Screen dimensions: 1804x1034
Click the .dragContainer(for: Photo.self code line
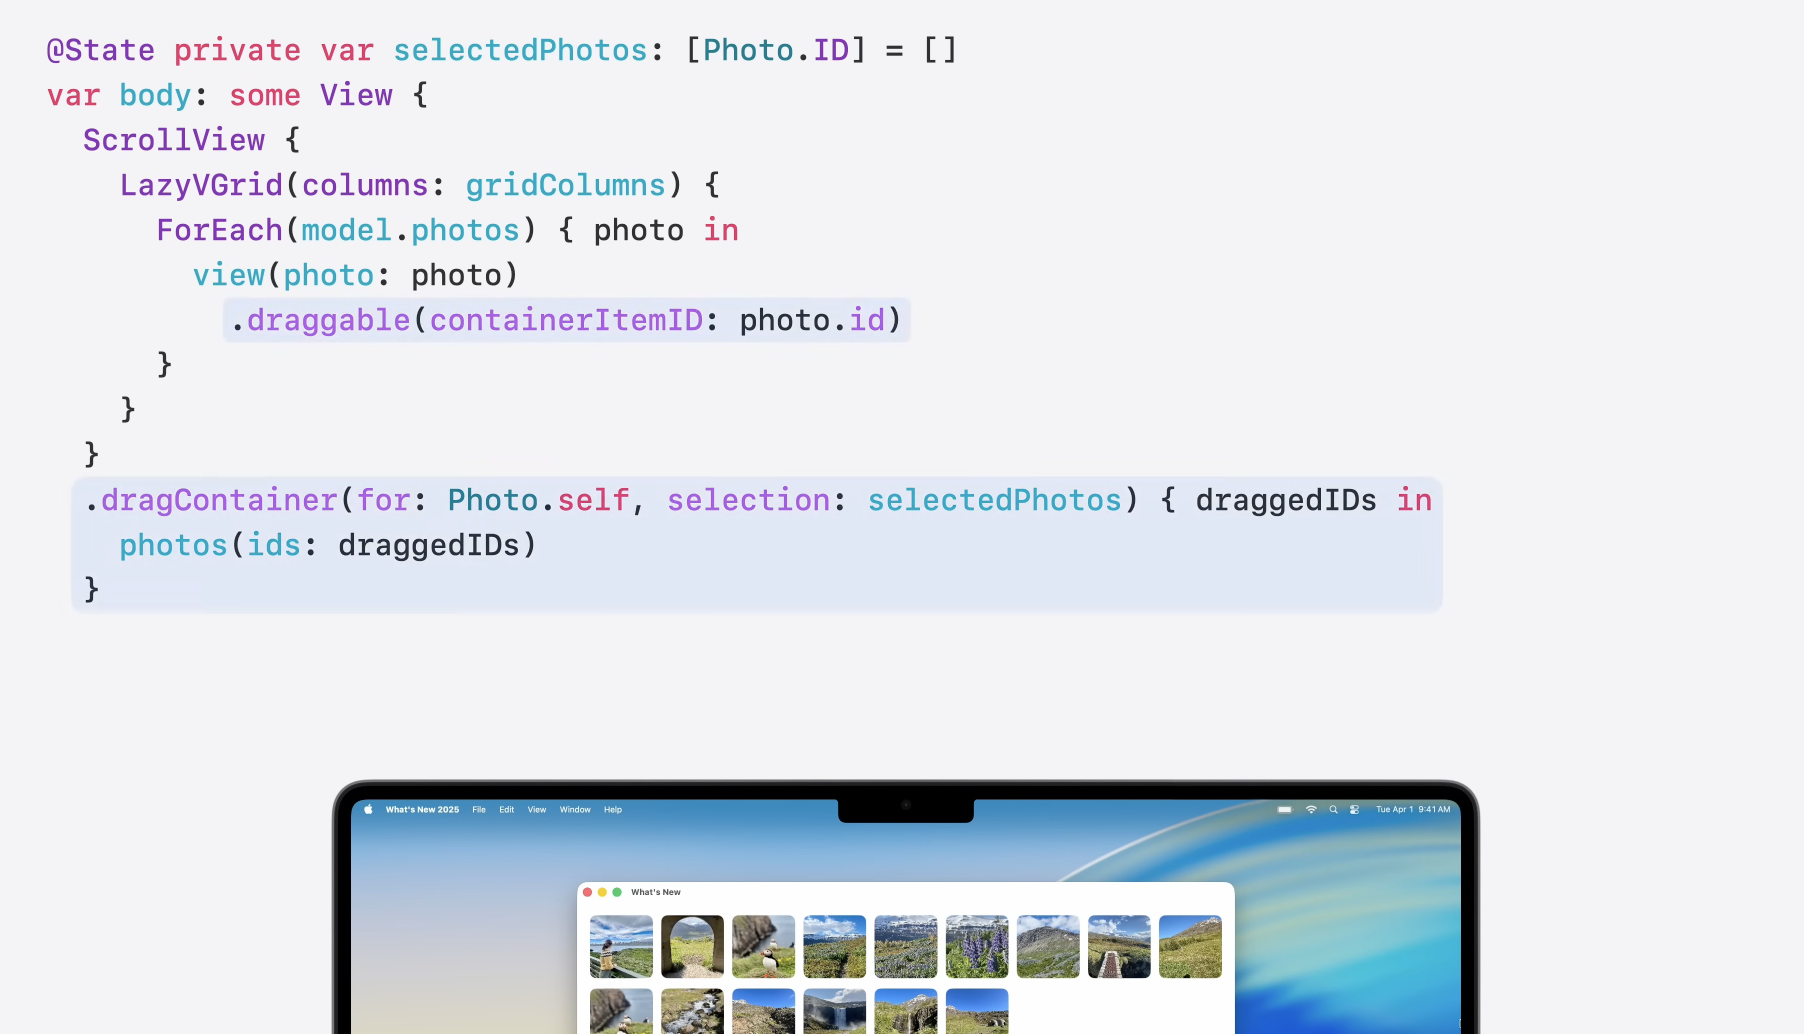758,500
